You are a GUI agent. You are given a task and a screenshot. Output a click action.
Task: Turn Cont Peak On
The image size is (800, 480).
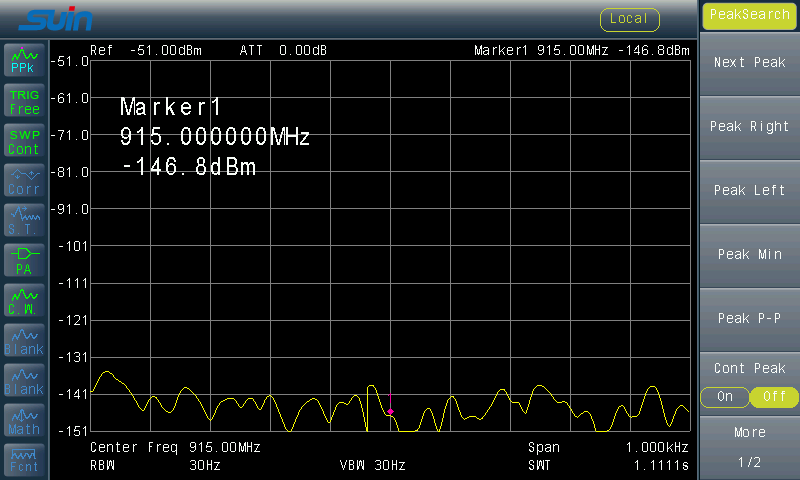(725, 397)
